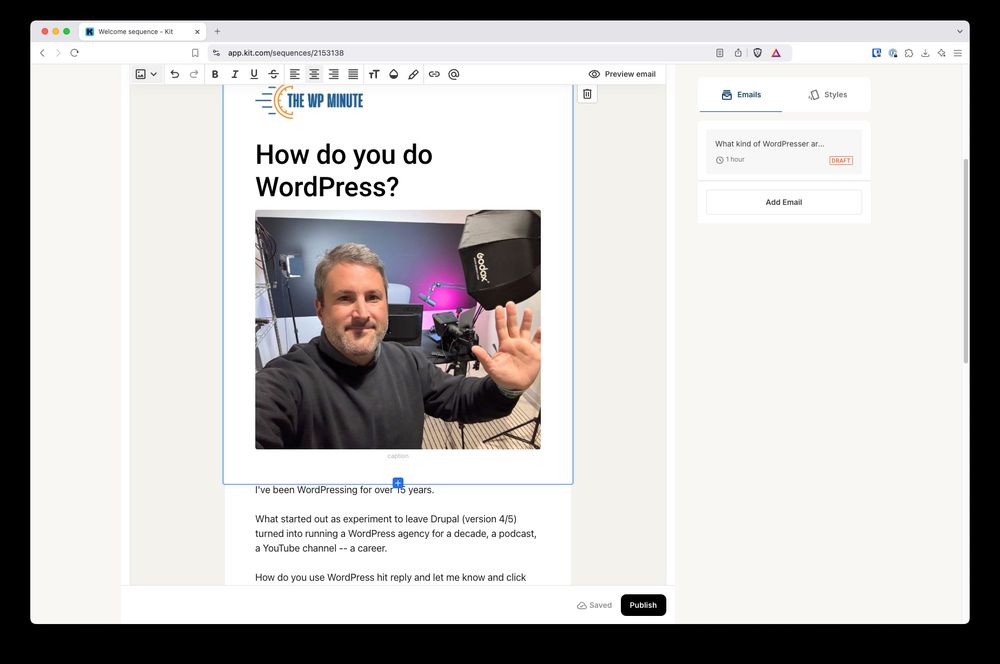Viewport: 1000px width, 664px height.
Task: Open the site information icon in address bar
Action: tap(216, 53)
